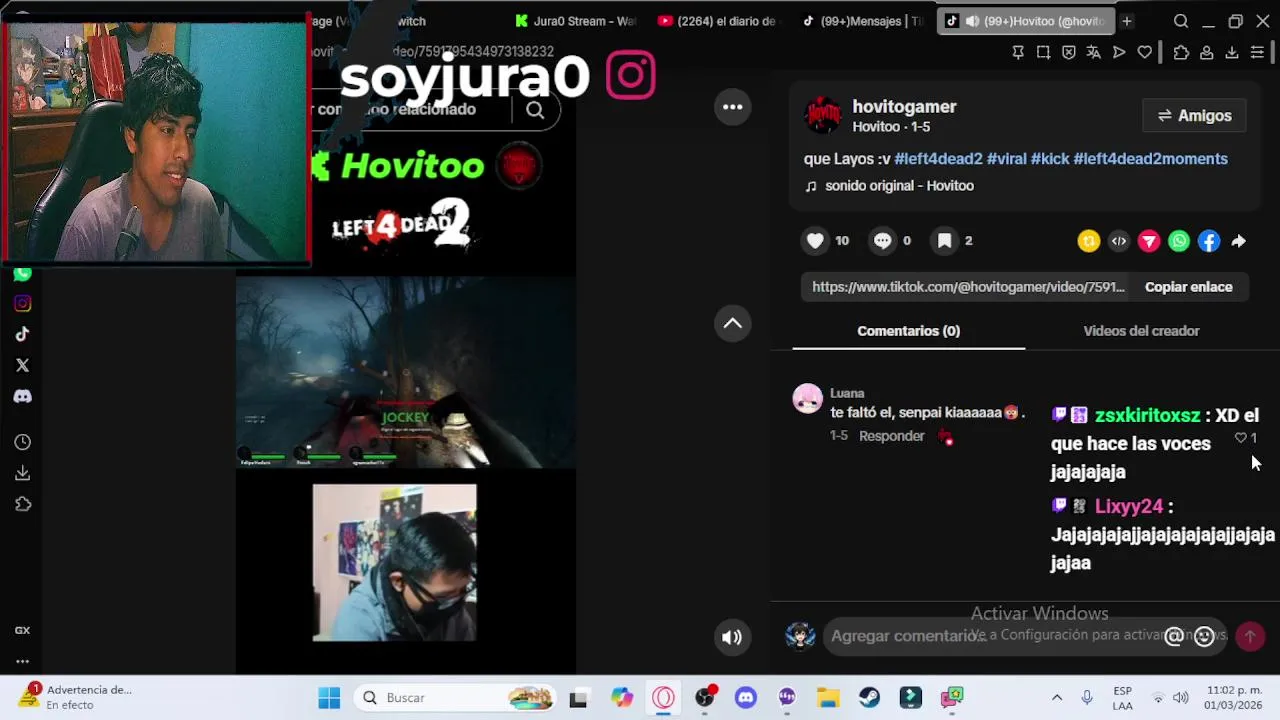Open browser profile icon in toolbar

tap(1207, 52)
